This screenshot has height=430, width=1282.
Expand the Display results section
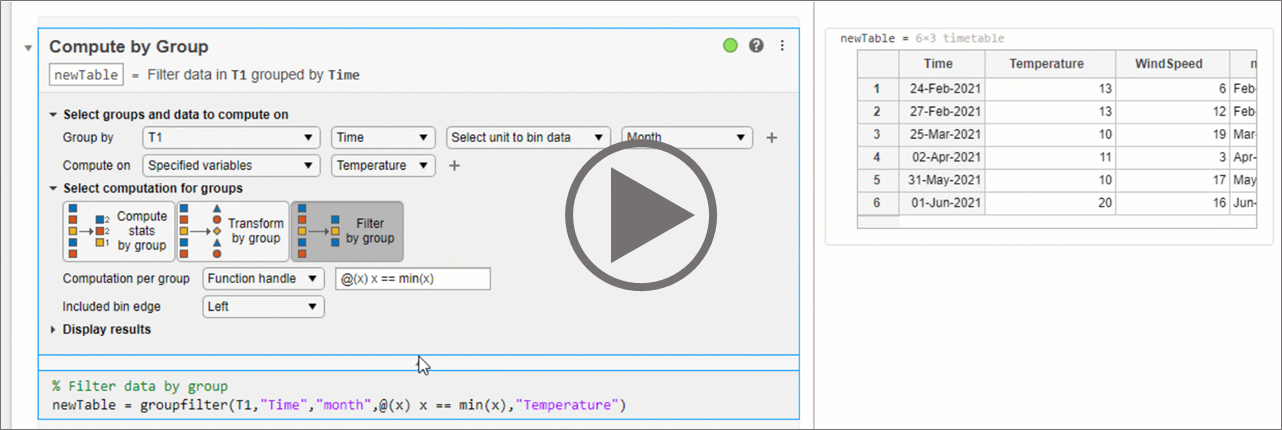tap(54, 329)
